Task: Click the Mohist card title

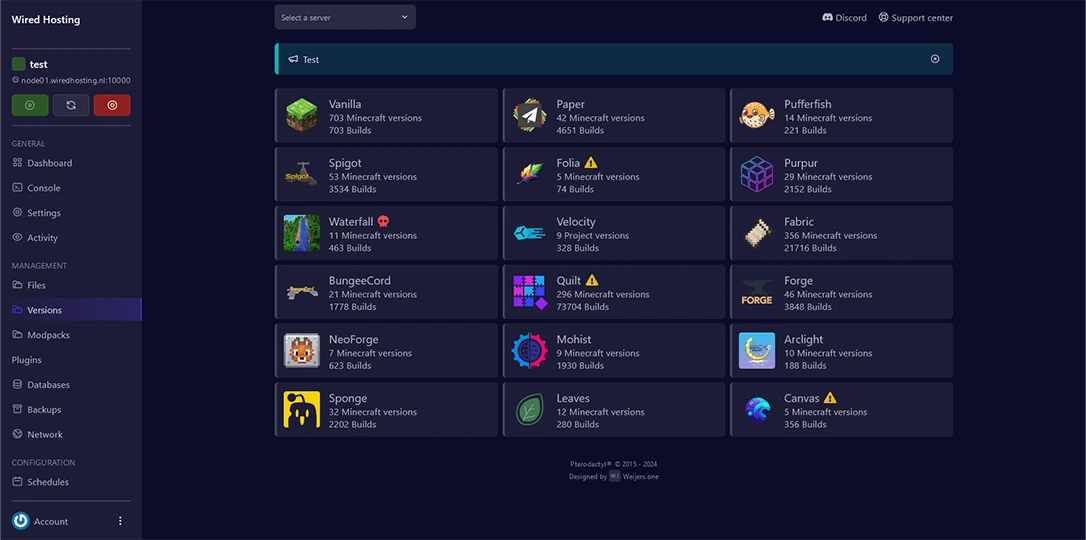Action: [x=574, y=339]
